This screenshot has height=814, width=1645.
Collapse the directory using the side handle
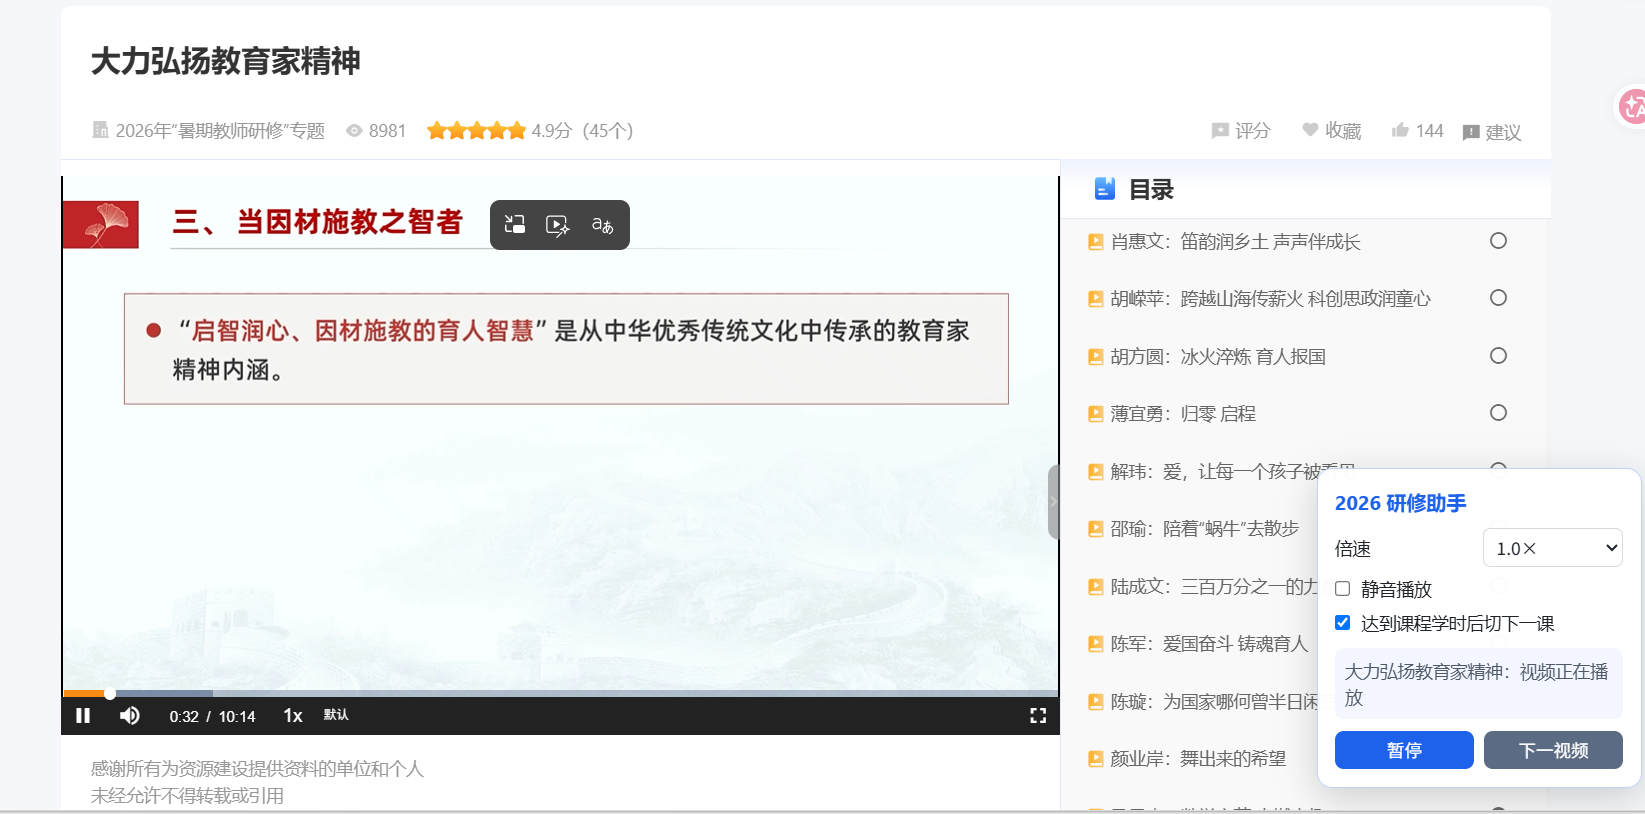[1053, 502]
